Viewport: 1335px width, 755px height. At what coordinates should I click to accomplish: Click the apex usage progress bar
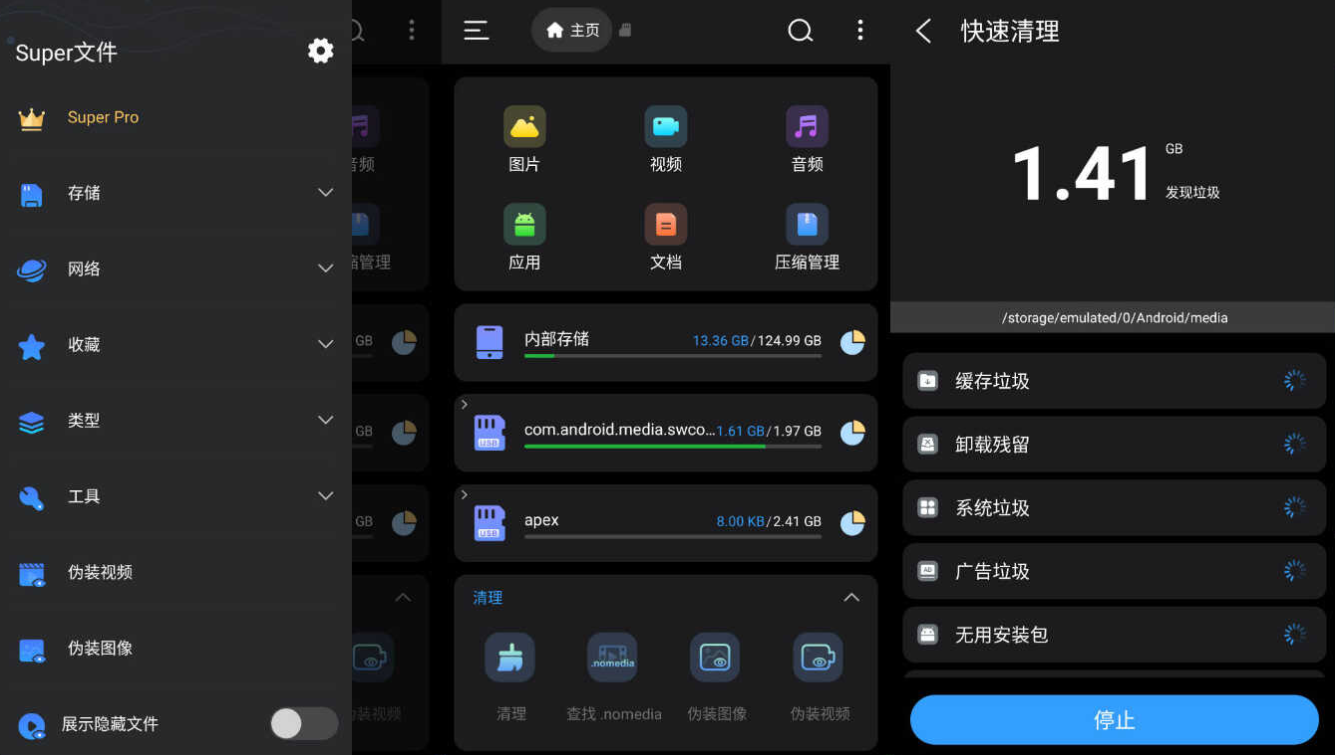point(673,536)
